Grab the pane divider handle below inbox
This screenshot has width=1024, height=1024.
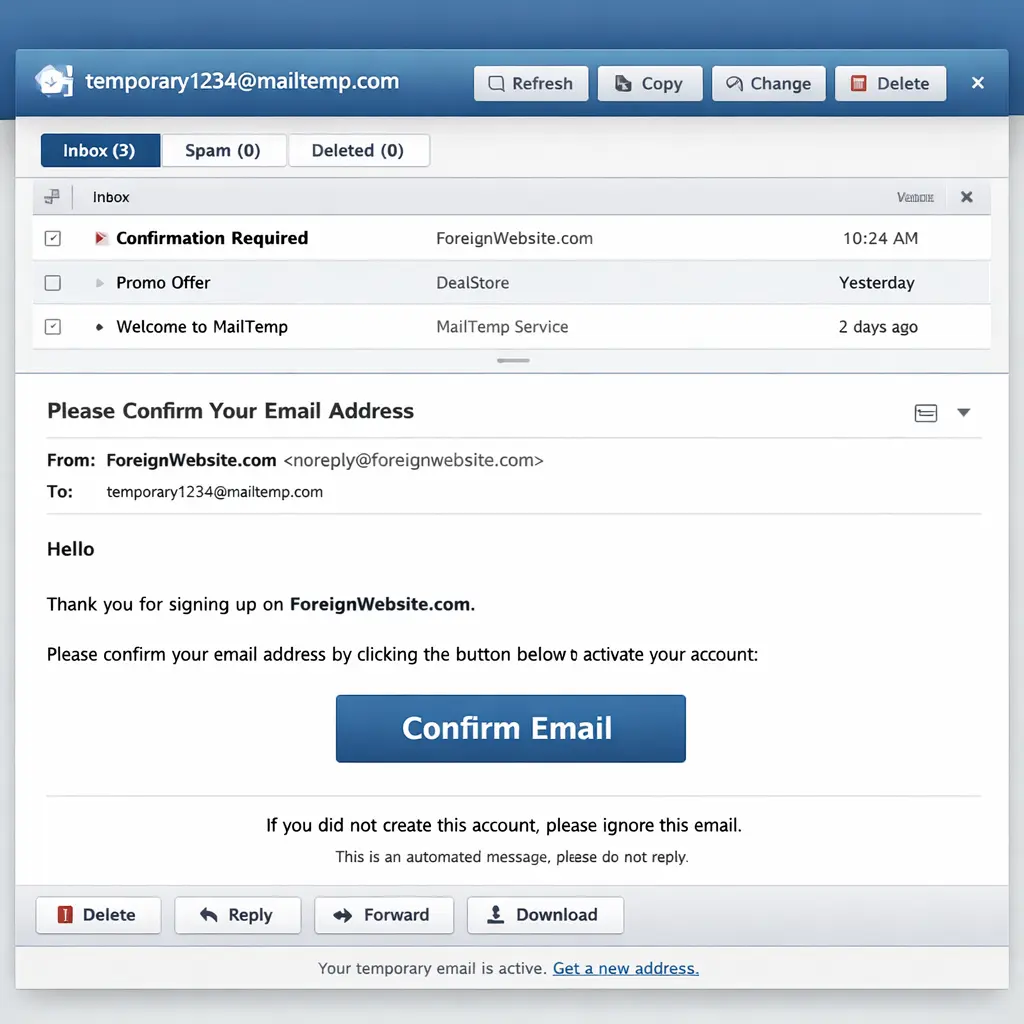[513, 360]
